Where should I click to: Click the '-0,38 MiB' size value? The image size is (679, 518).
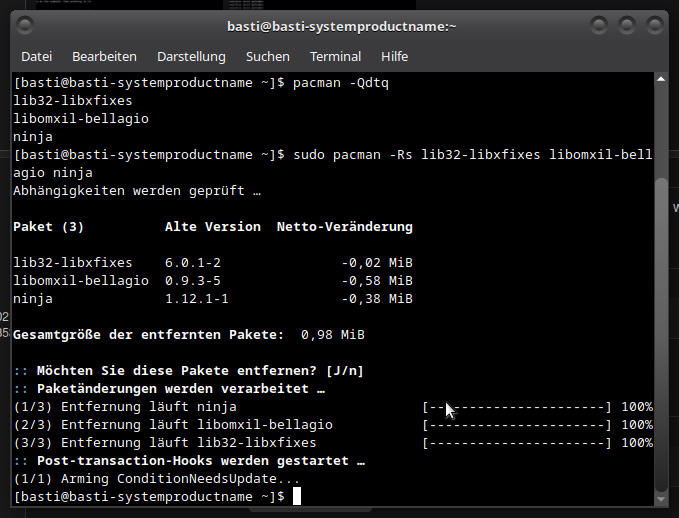click(377, 299)
